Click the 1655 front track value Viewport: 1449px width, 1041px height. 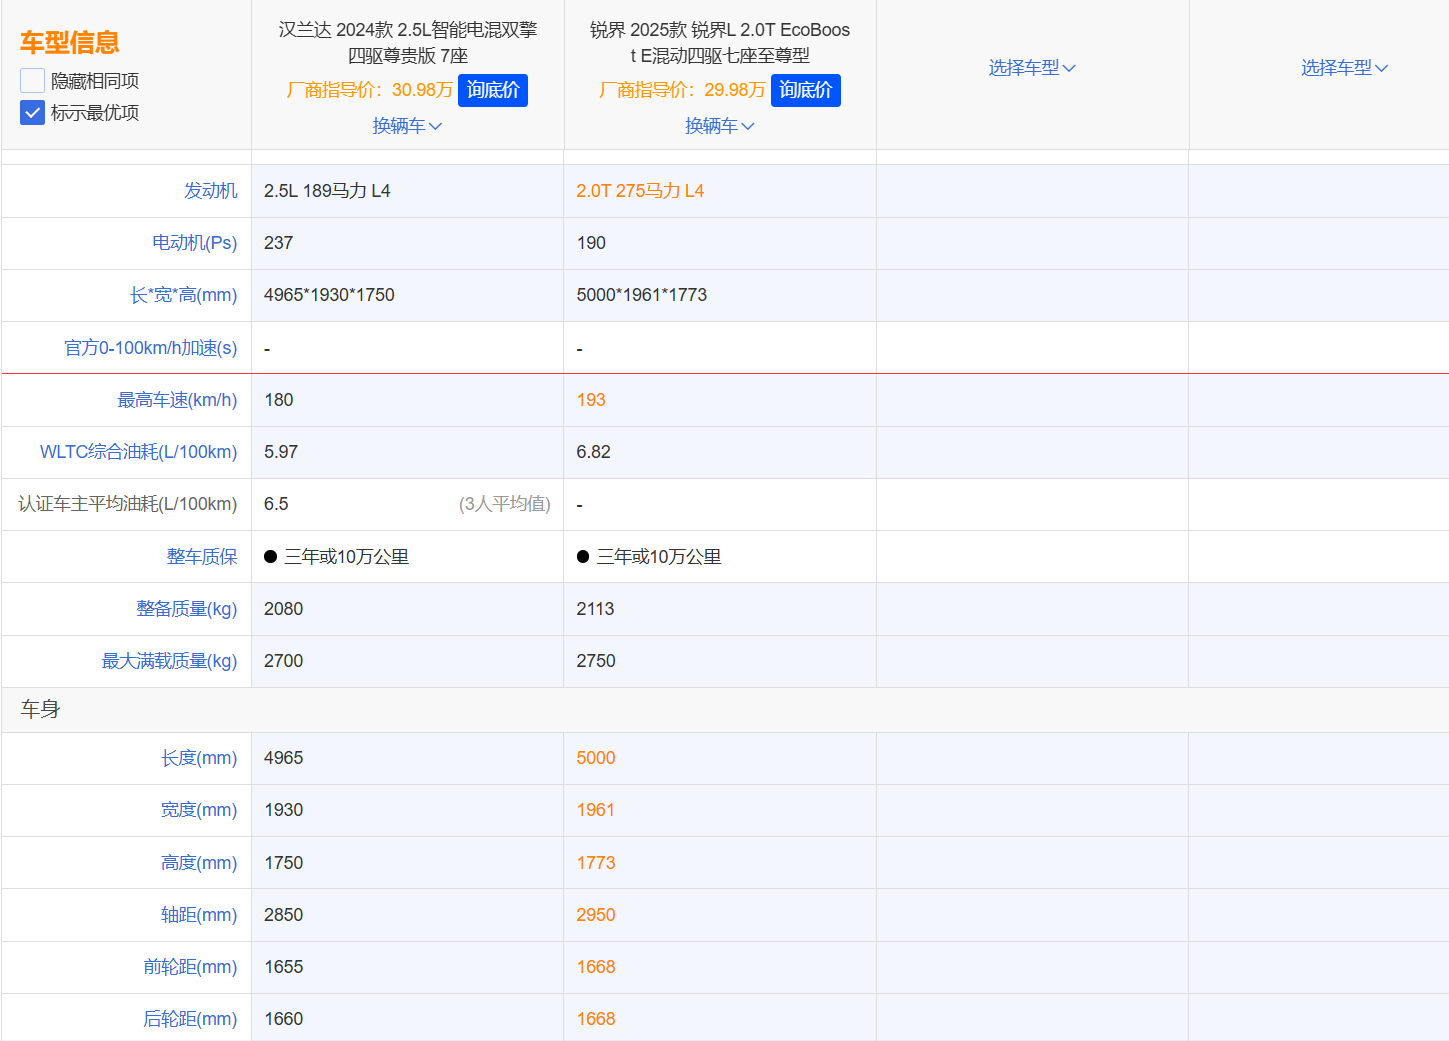tap(283, 967)
